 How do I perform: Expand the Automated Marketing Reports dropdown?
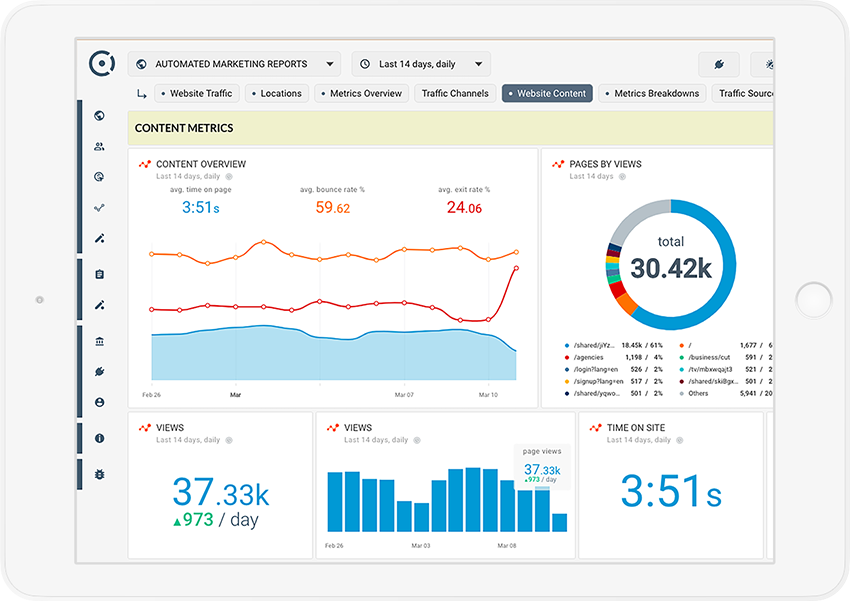234,64
